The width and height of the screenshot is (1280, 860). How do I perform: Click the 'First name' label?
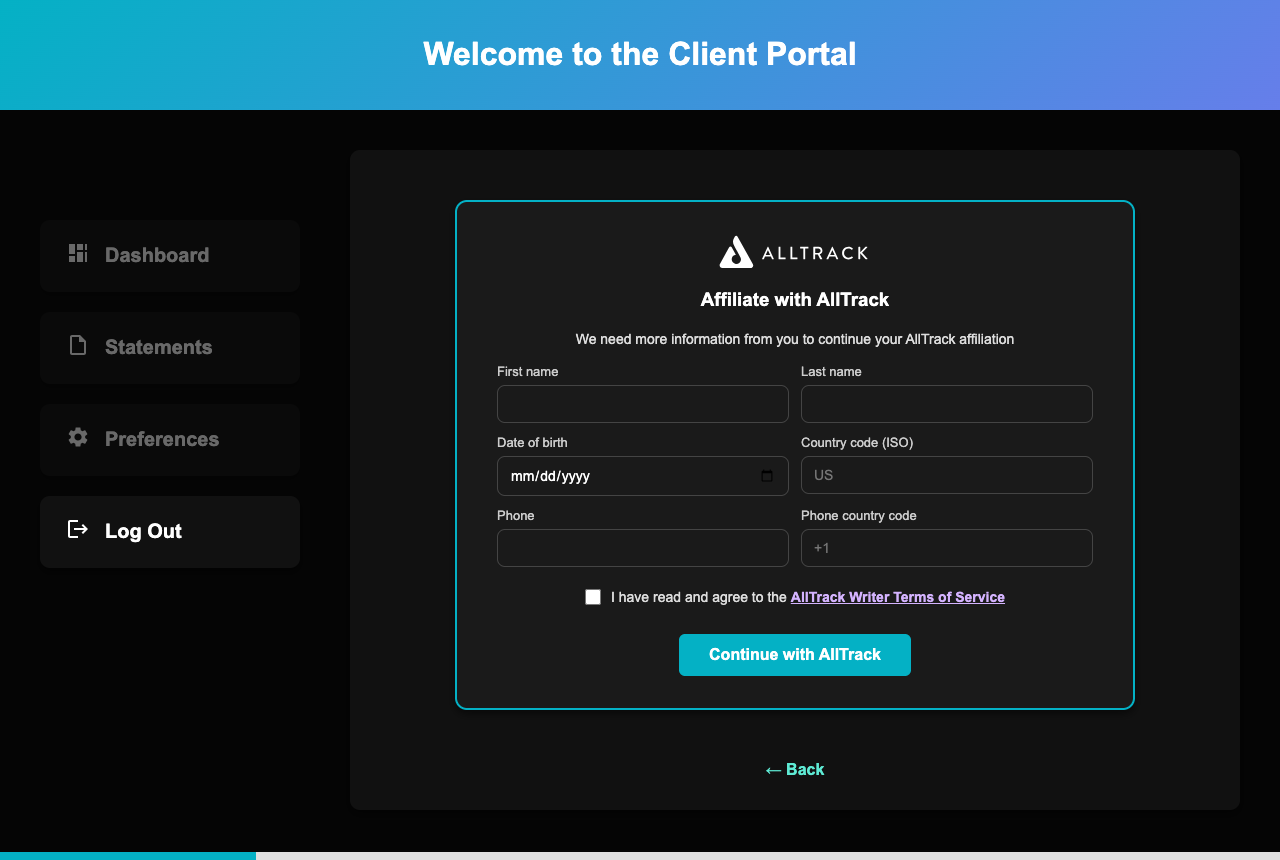(528, 372)
